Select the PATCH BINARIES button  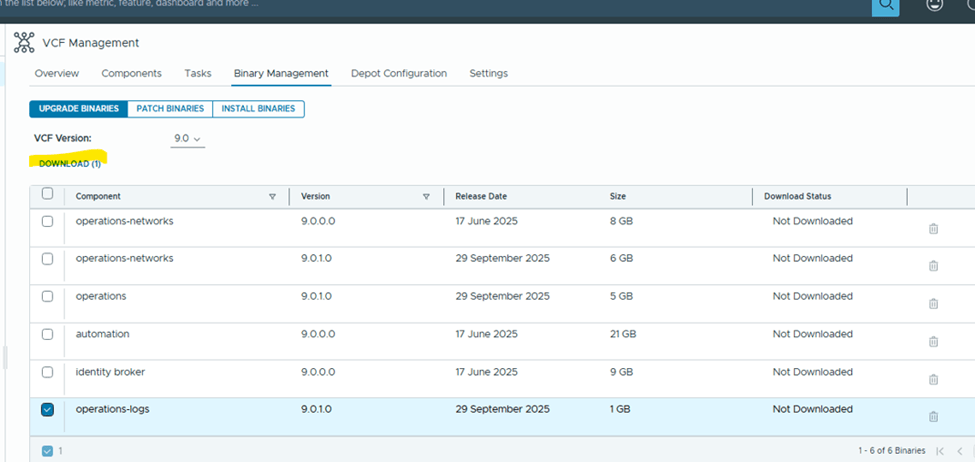170,108
